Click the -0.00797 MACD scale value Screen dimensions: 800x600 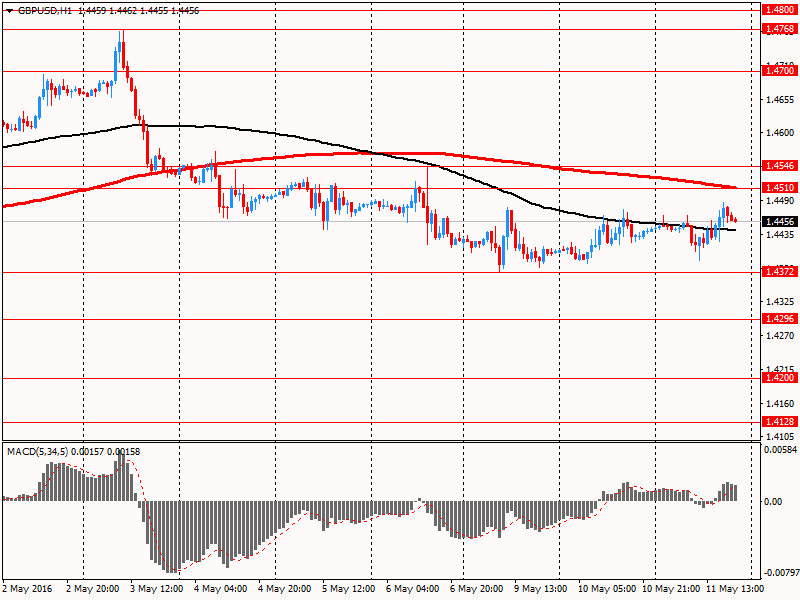point(781,573)
